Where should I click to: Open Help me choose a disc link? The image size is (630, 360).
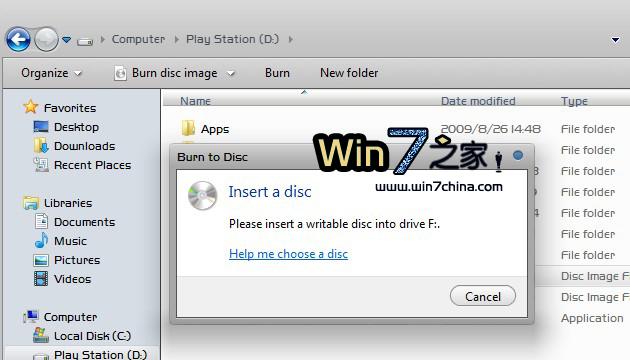coord(288,254)
